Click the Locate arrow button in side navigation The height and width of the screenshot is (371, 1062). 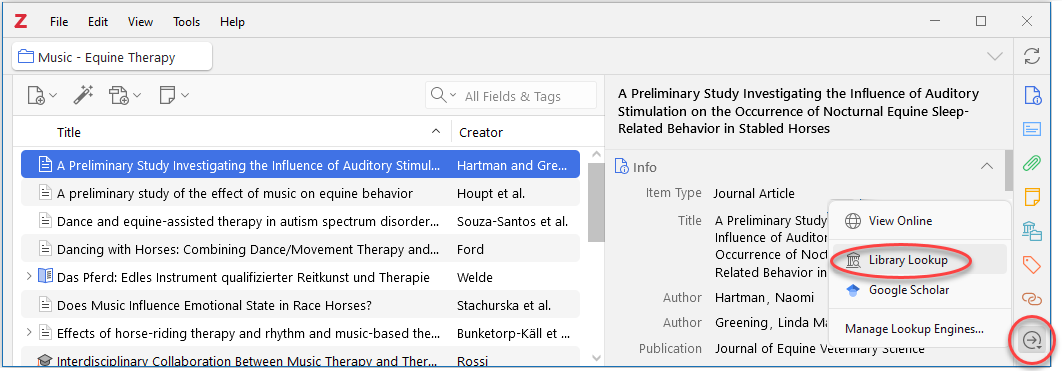pos(1032,340)
